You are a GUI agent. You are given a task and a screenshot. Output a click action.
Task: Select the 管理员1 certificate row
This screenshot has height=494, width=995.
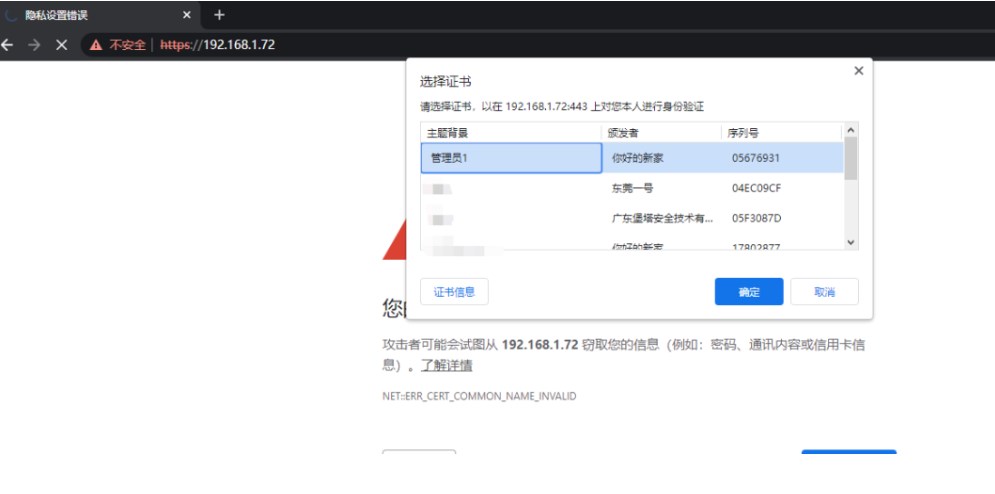coord(511,158)
